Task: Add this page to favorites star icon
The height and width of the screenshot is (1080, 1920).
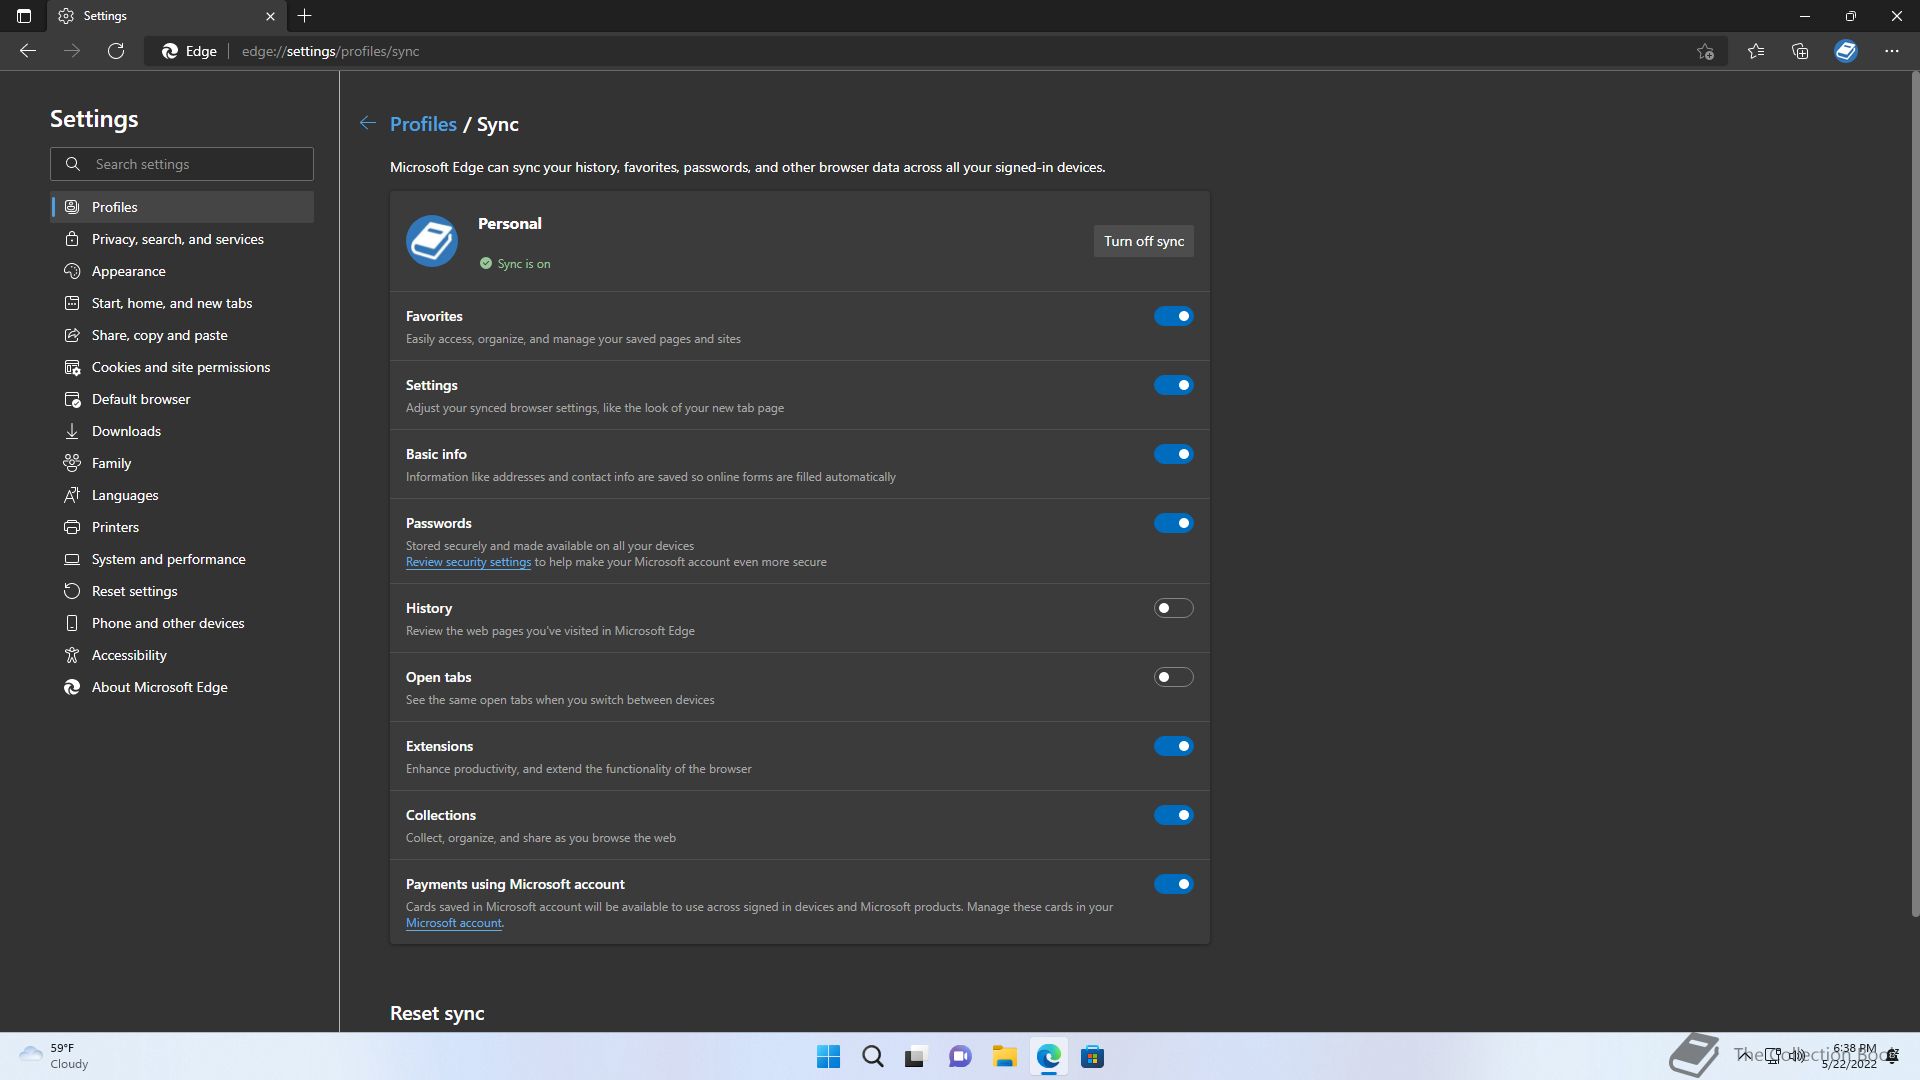Action: [1705, 51]
